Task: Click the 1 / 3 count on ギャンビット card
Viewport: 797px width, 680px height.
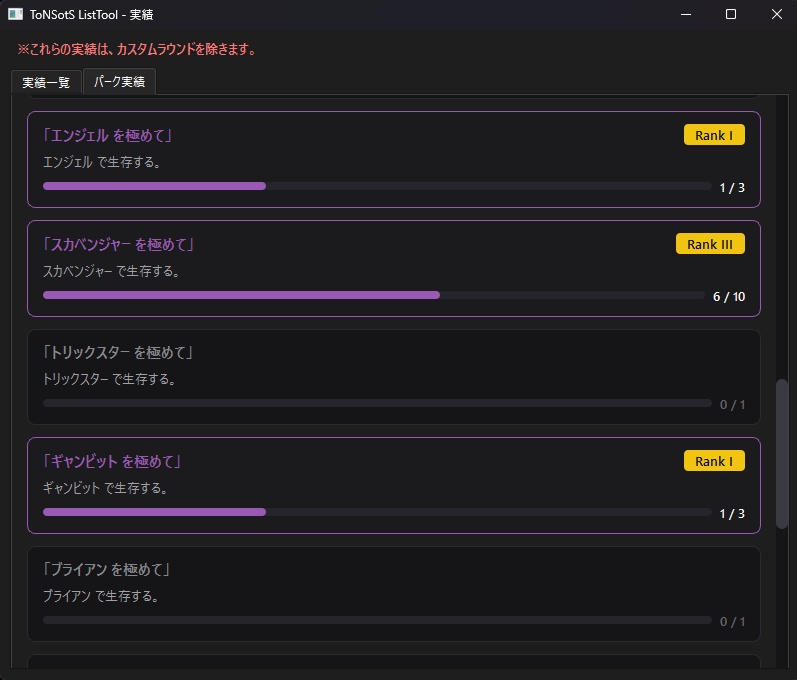Action: coord(732,514)
